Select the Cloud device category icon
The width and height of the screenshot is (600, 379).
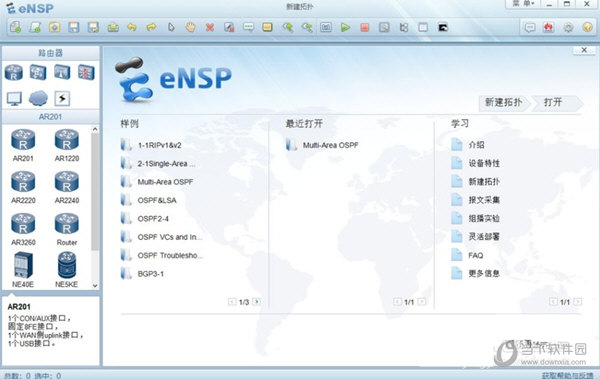(38, 98)
